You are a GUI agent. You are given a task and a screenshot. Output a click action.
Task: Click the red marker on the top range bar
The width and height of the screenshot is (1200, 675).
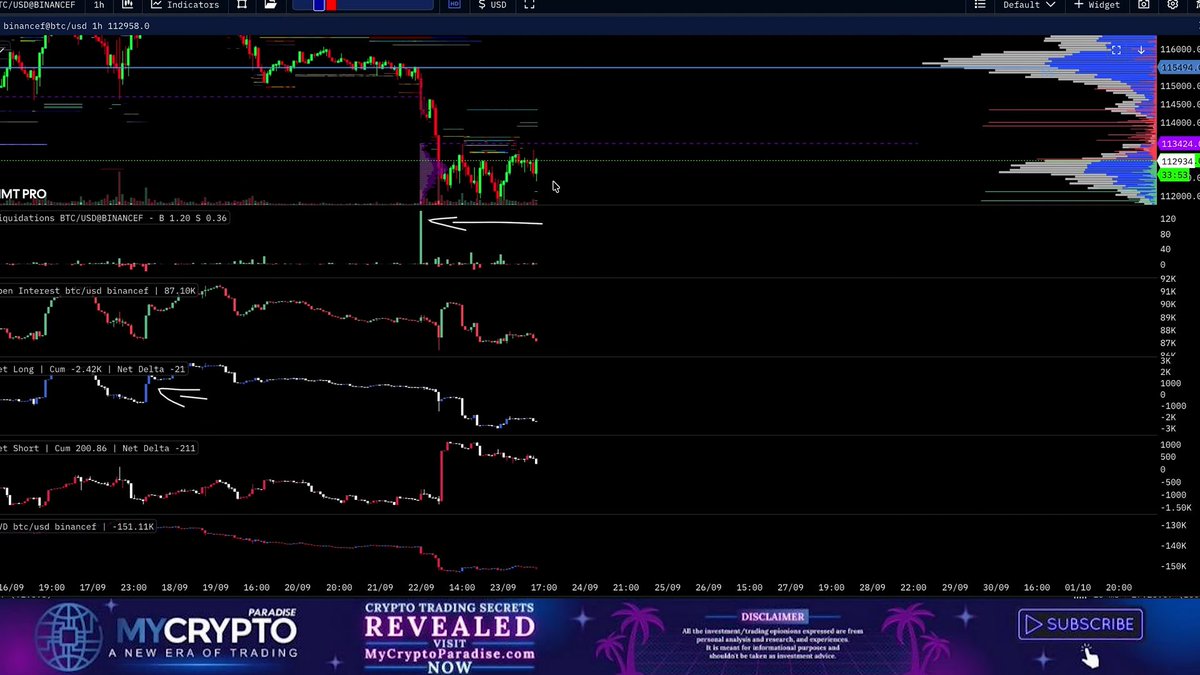point(331,5)
